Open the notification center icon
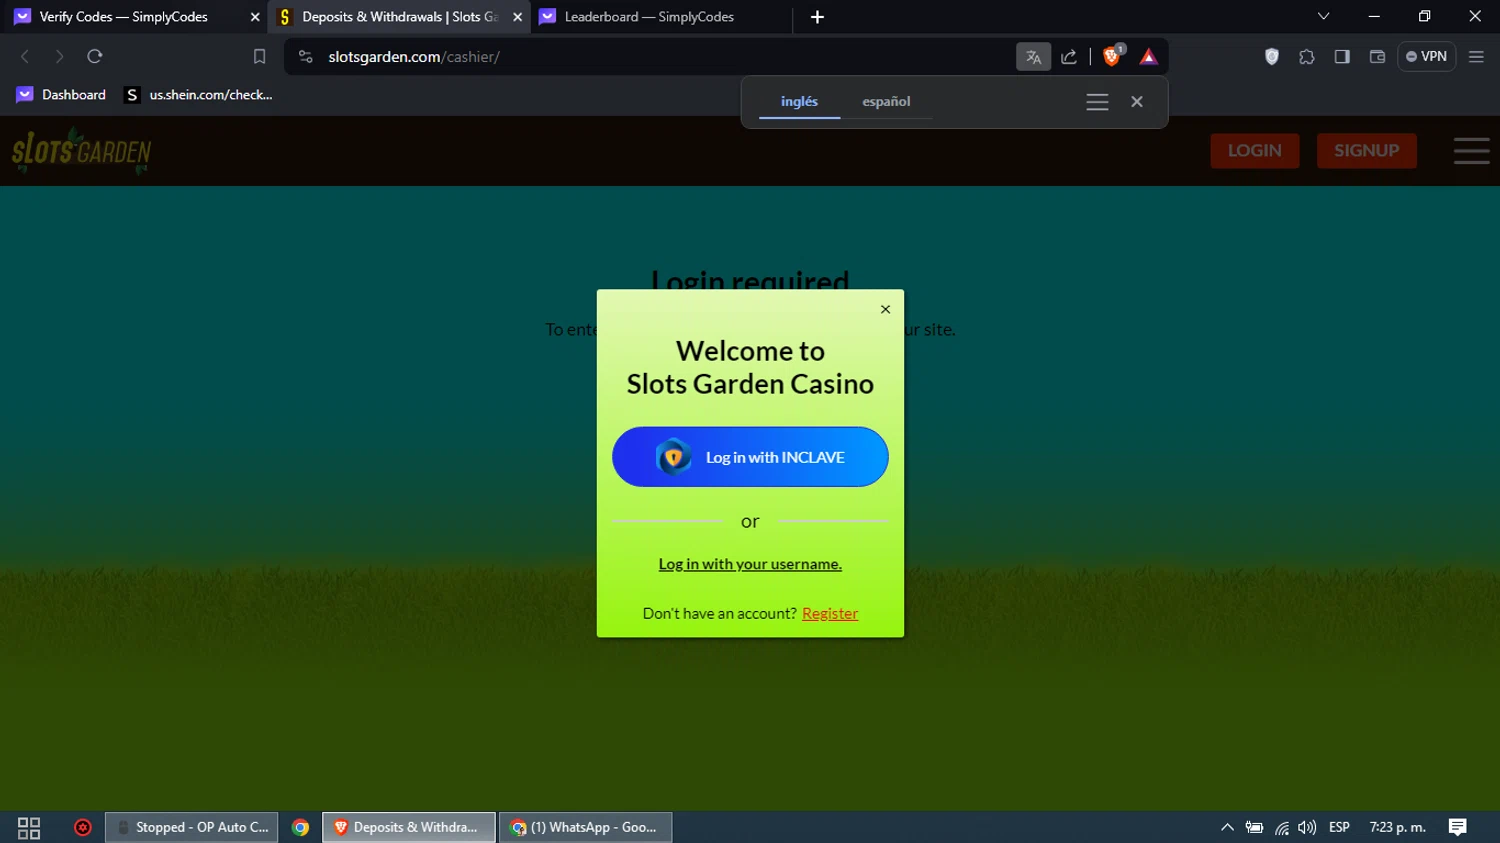This screenshot has height=843, width=1500. (1458, 828)
